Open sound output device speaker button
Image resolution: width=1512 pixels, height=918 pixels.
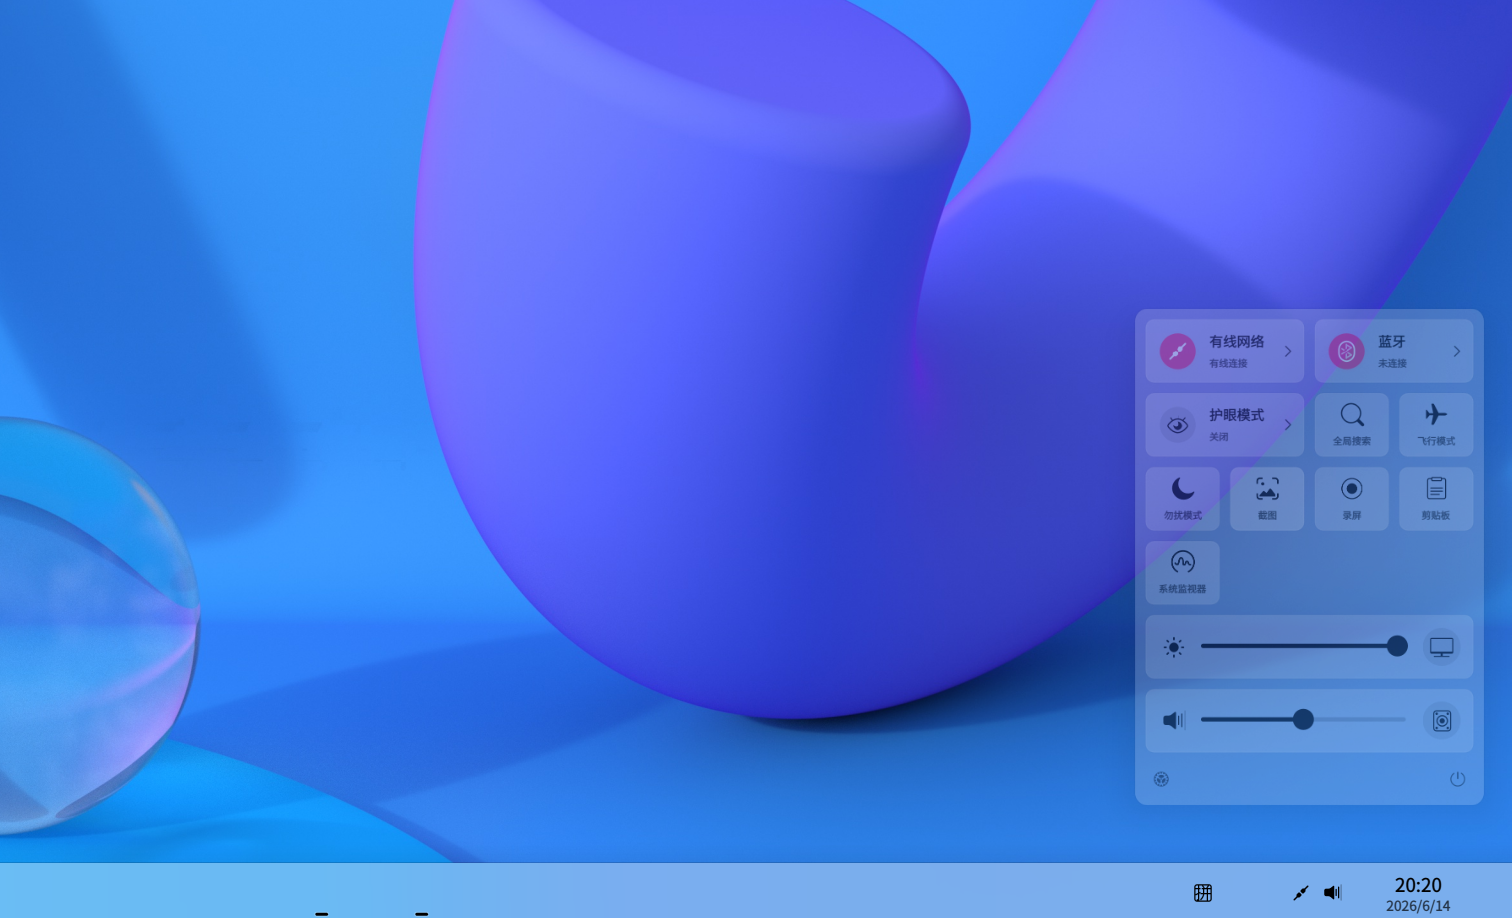pyautogui.click(x=1442, y=720)
